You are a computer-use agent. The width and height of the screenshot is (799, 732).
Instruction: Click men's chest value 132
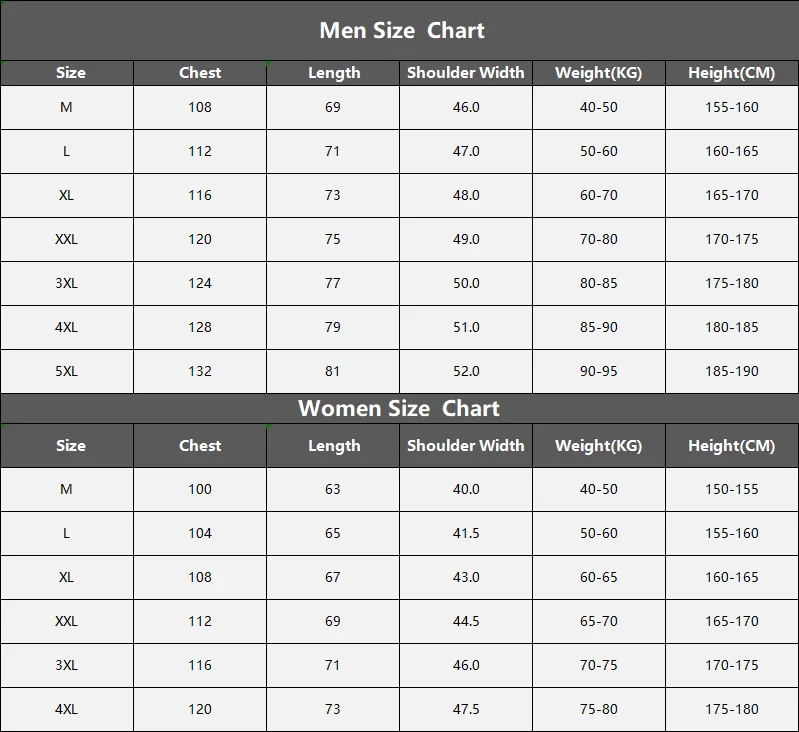(200, 371)
